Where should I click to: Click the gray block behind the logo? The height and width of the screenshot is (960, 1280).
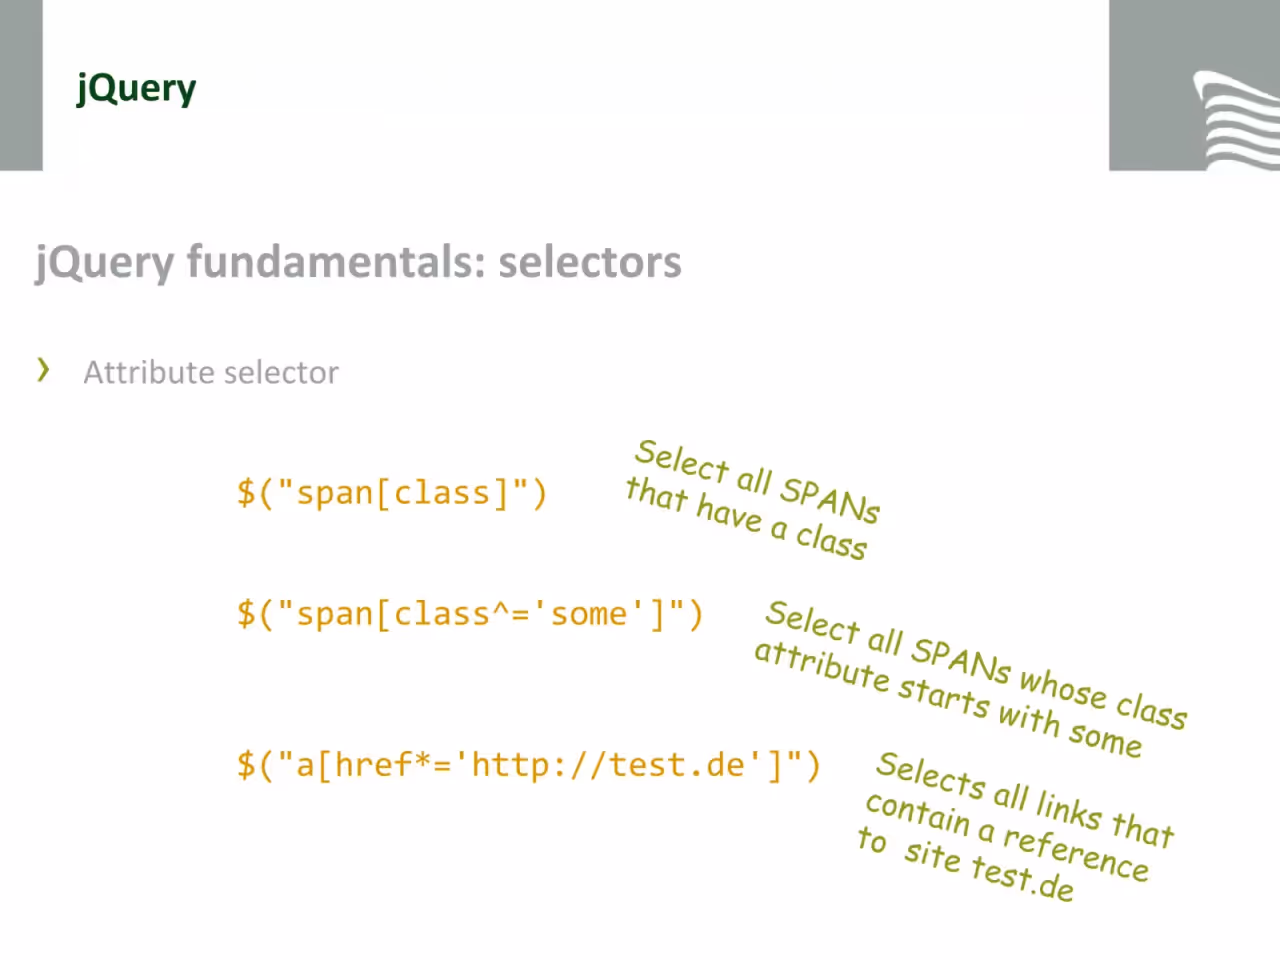pyautogui.click(x=1194, y=85)
